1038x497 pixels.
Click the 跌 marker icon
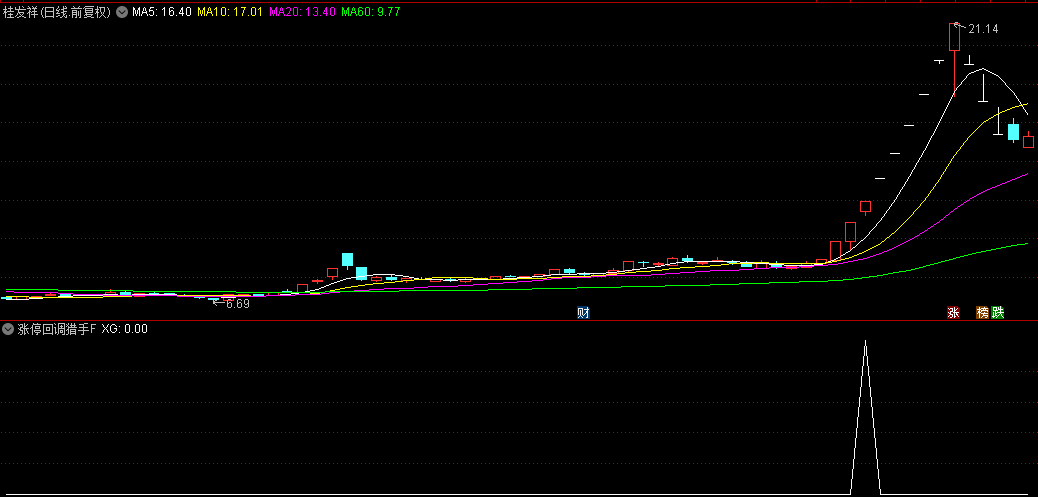click(998, 312)
